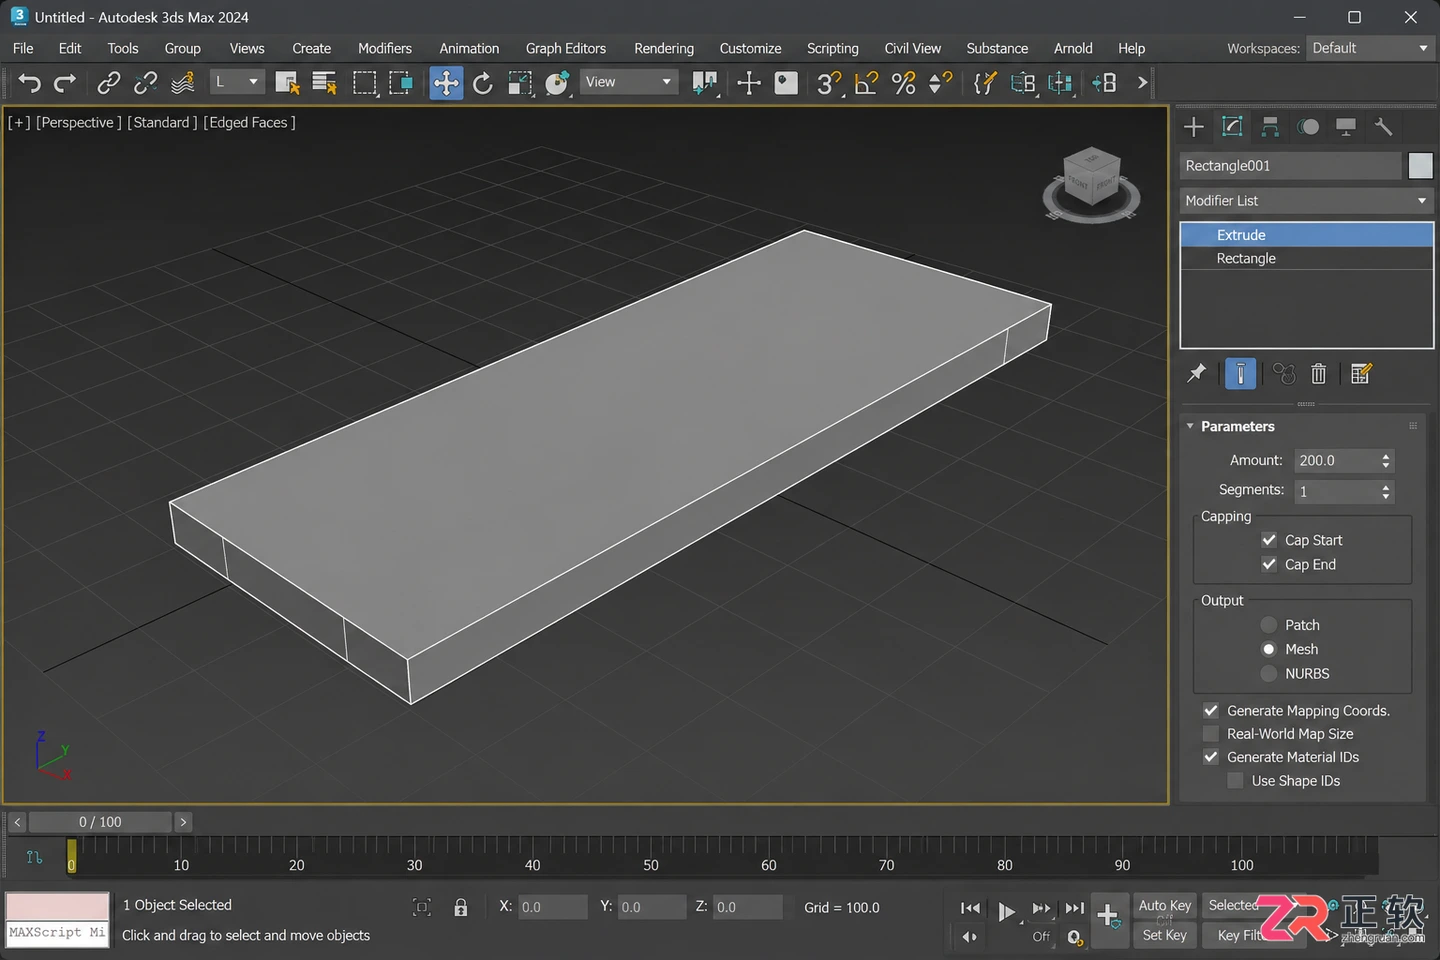Viewport: 1440px width, 960px height.
Task: Open the Rendering menu
Action: pos(664,48)
